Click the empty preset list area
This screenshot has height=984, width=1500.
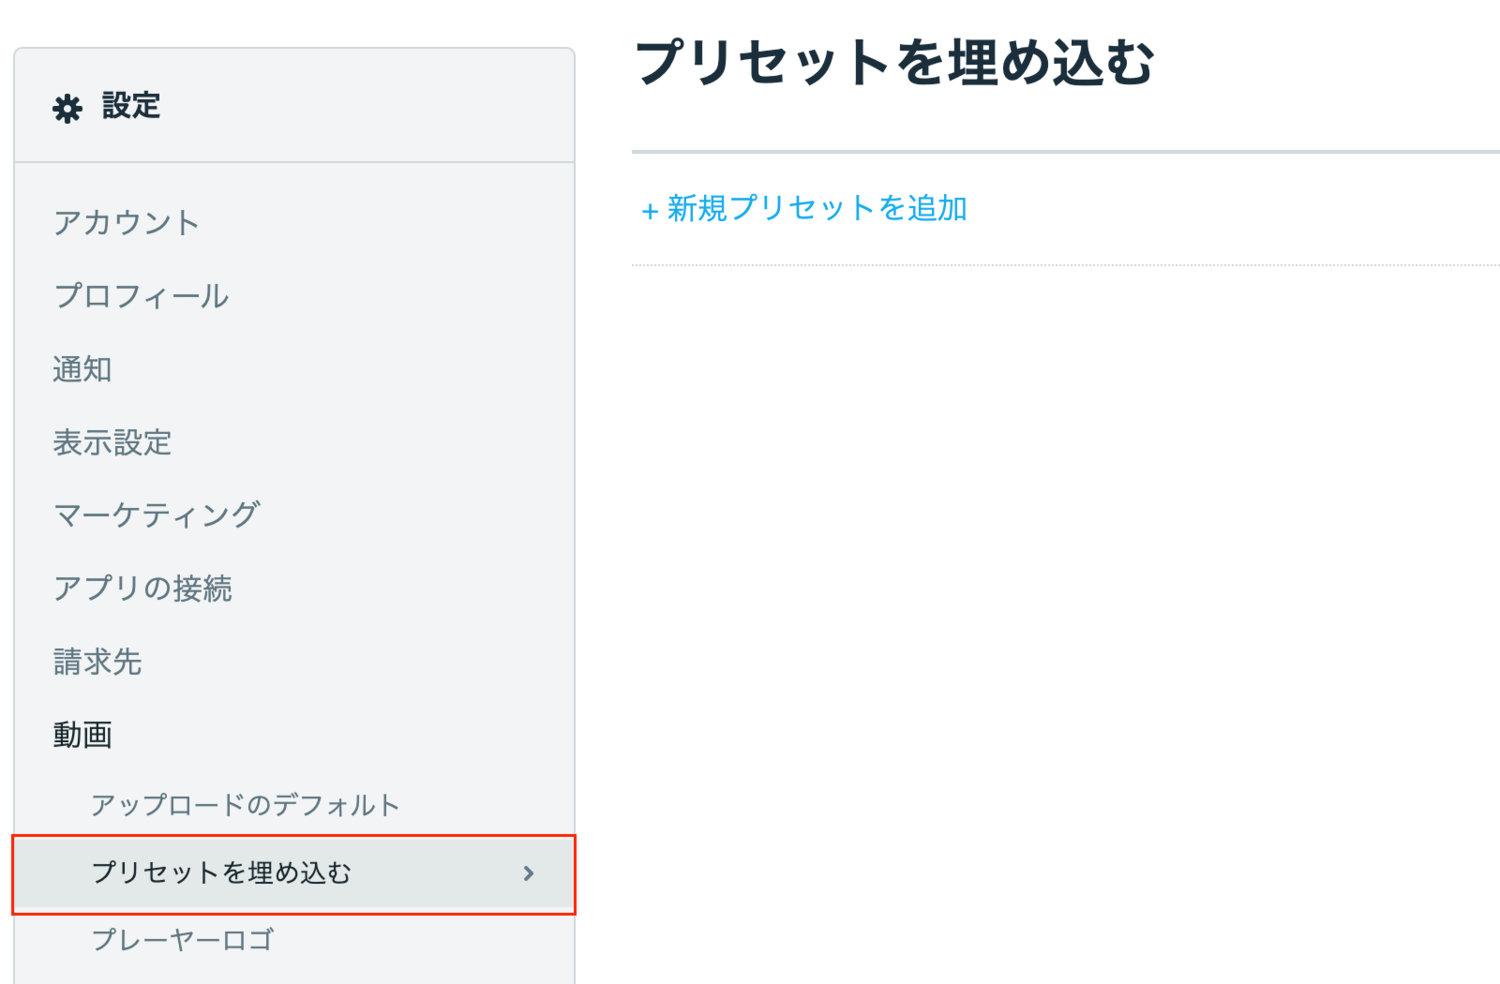click(1066, 620)
